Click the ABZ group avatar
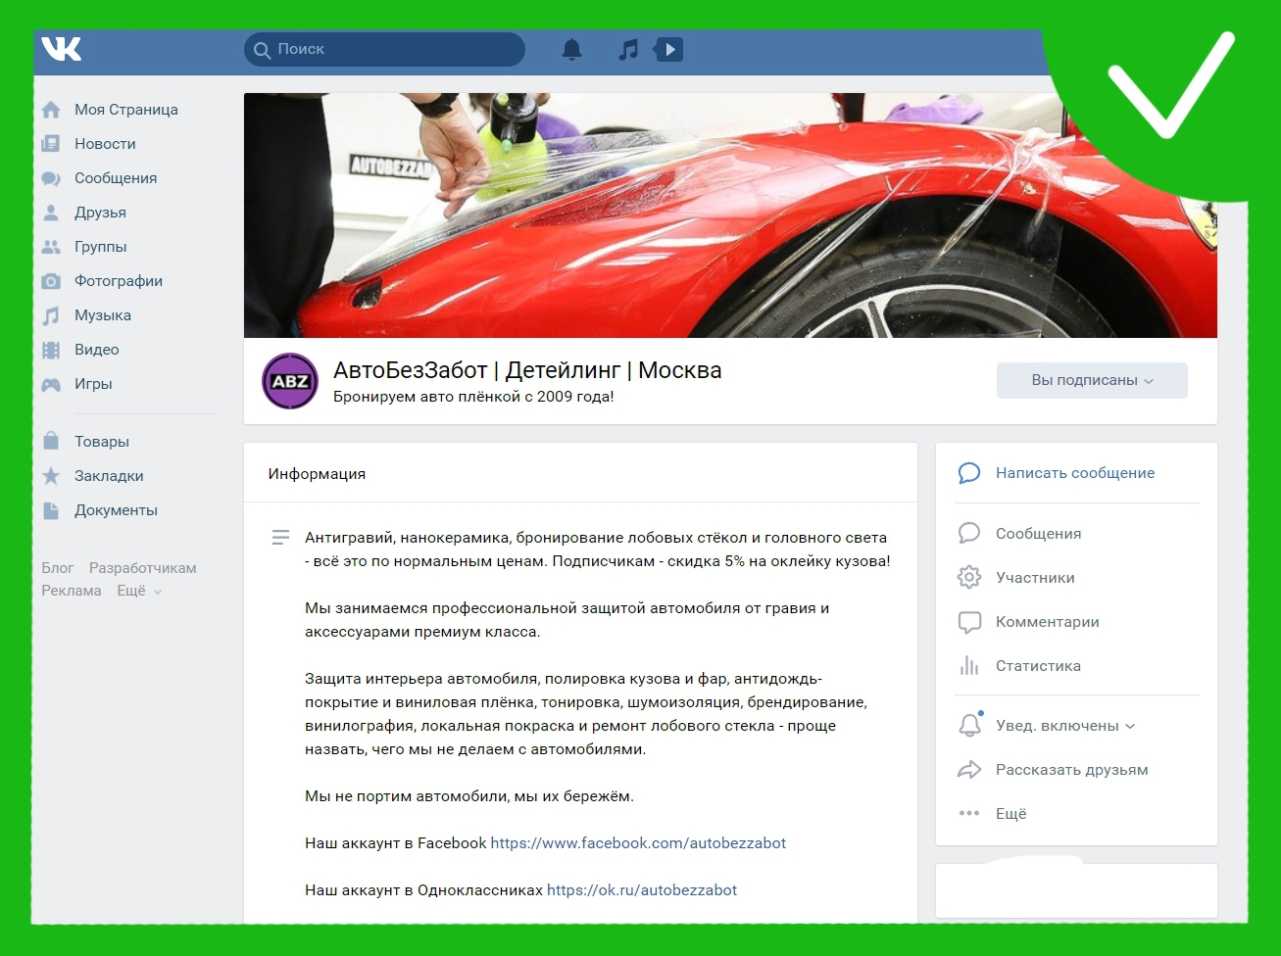The image size is (1281, 956). pos(290,381)
